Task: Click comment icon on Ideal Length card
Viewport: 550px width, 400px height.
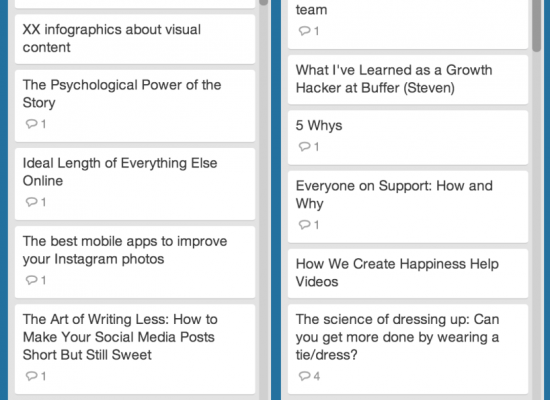Action: click(x=31, y=202)
